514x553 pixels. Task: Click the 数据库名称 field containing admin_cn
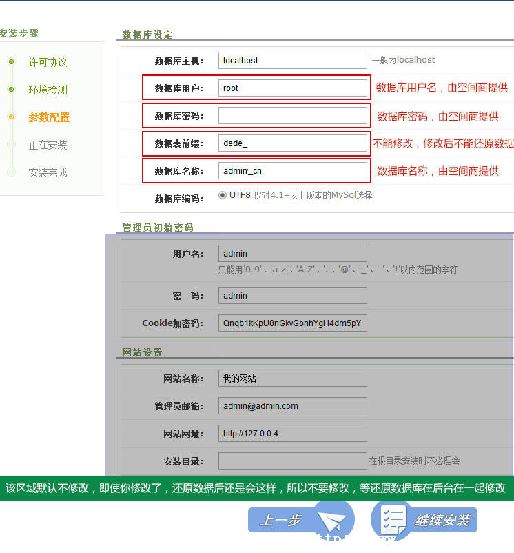(x=292, y=171)
